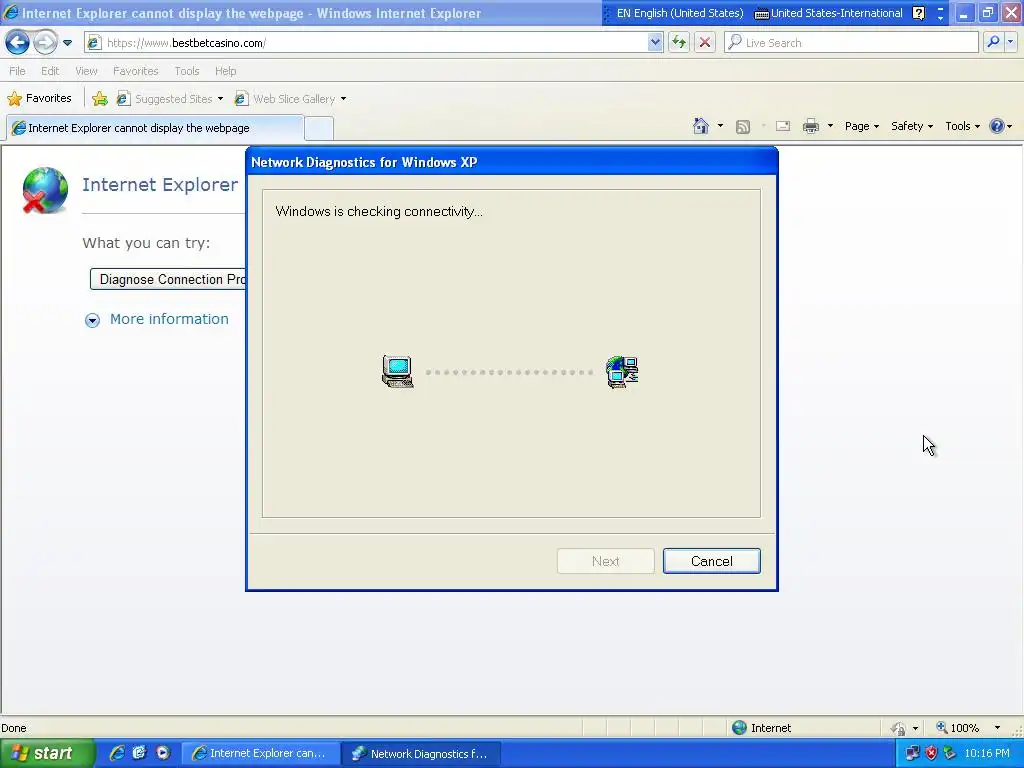Expand the Print dropdown arrow

point(831,126)
